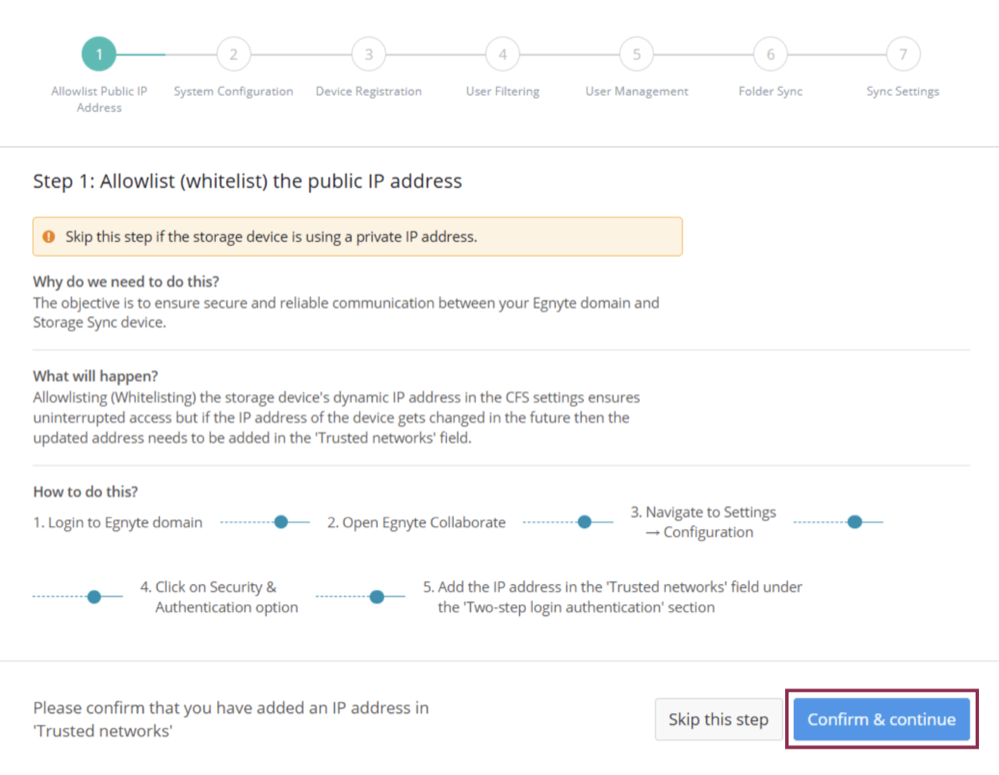Screen dimensions: 999x775
Task: Jump to step 4 circle in the stepper
Action: (x=502, y=54)
